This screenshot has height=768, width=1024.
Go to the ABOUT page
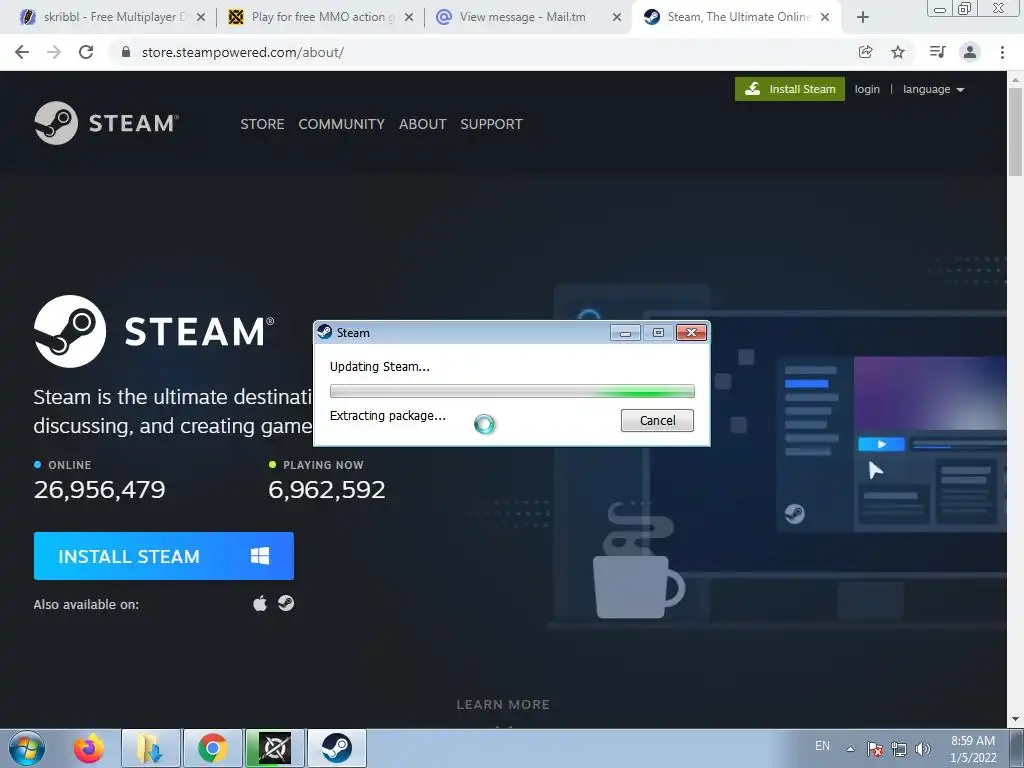coord(423,124)
